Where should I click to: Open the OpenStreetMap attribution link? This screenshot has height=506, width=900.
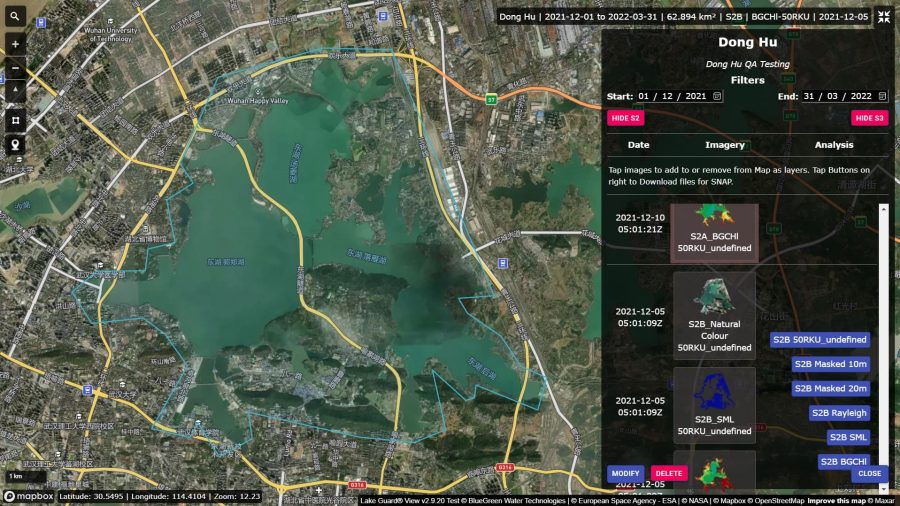click(x=777, y=501)
